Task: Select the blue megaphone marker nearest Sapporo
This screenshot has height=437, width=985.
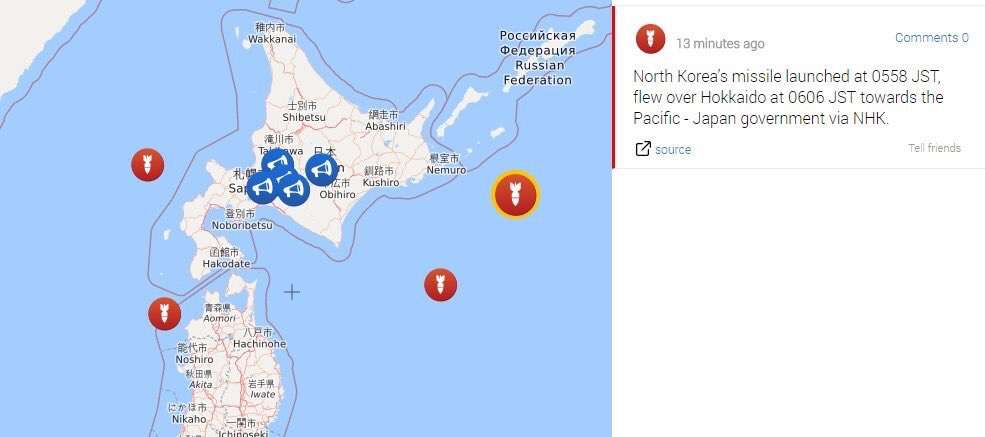Action: 263,186
